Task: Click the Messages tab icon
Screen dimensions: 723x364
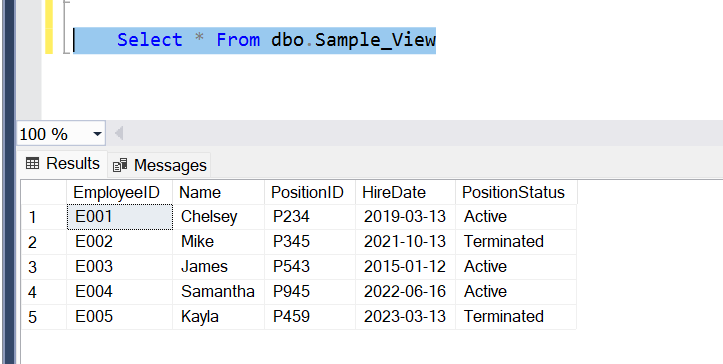Action: (x=120, y=165)
